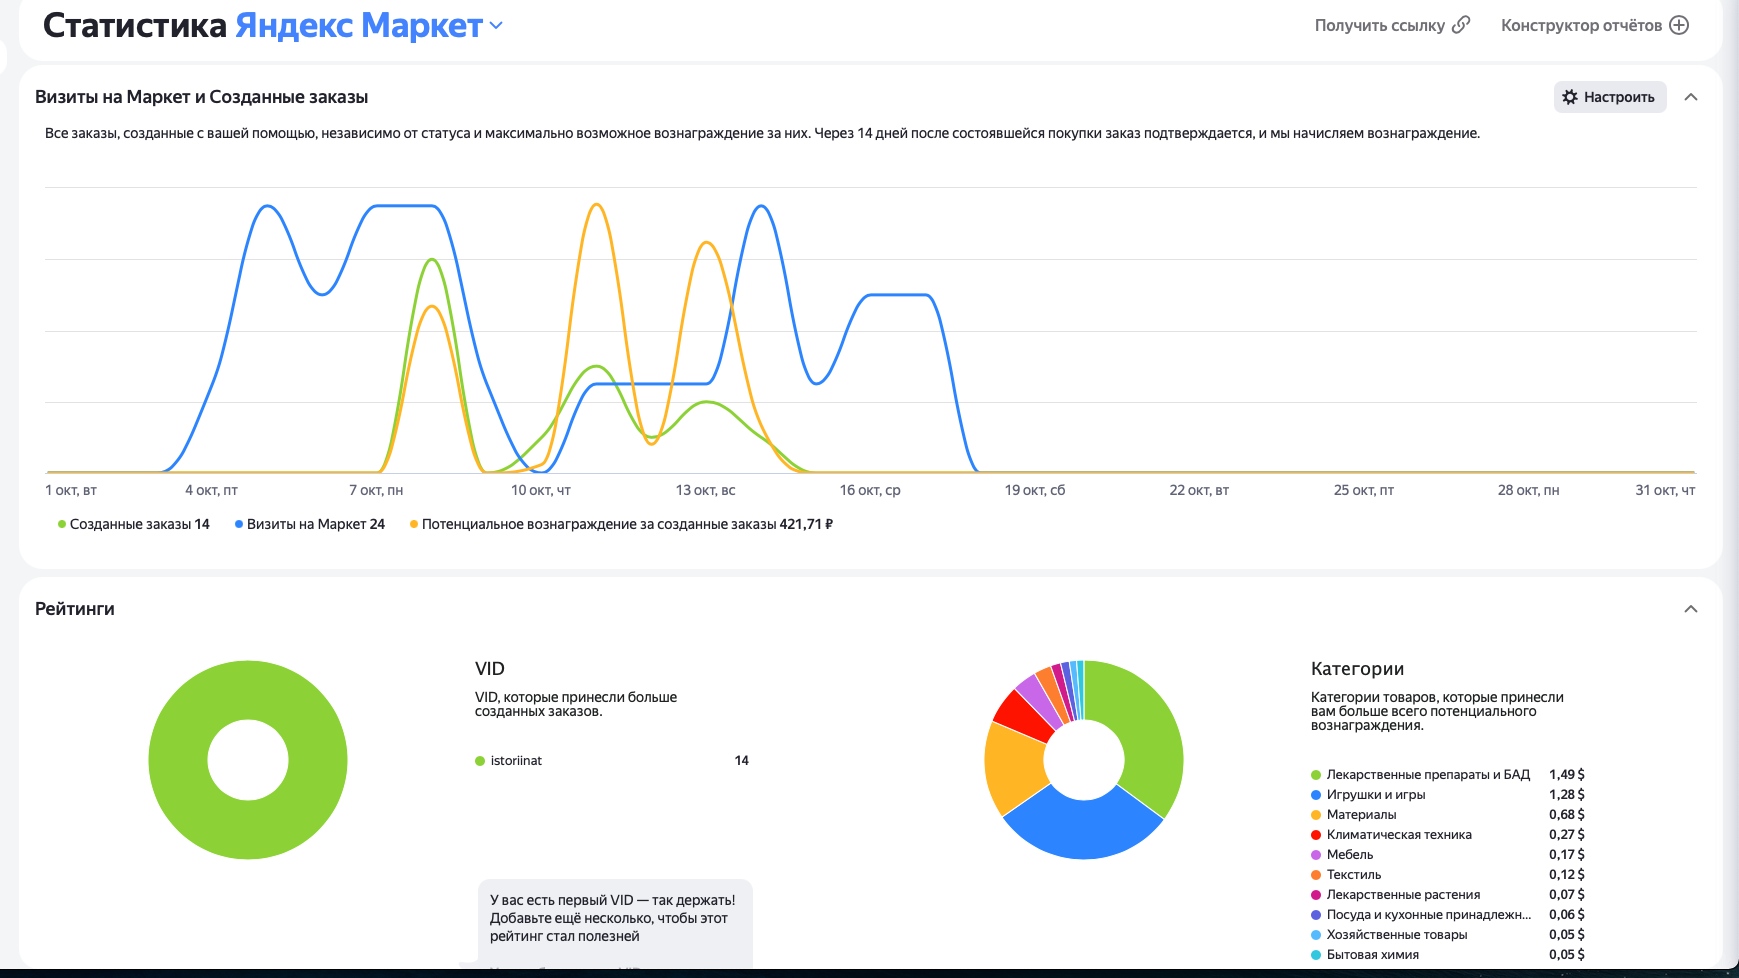Click the plus circle icon by Конструктор отчётов
This screenshot has height=978, width=1739.
pyautogui.click(x=1679, y=25)
